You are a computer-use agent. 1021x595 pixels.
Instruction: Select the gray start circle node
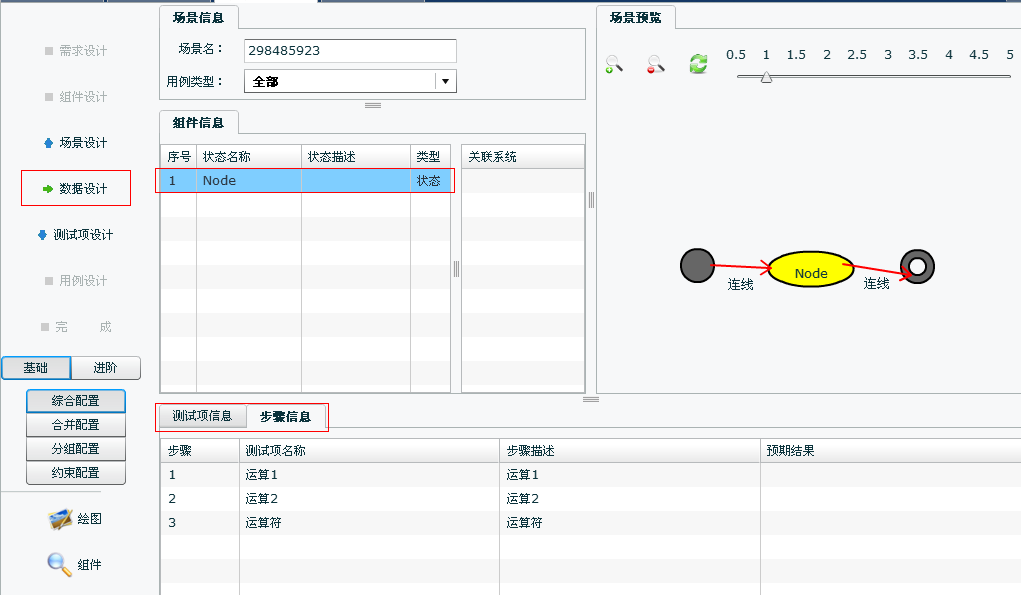coord(697,265)
